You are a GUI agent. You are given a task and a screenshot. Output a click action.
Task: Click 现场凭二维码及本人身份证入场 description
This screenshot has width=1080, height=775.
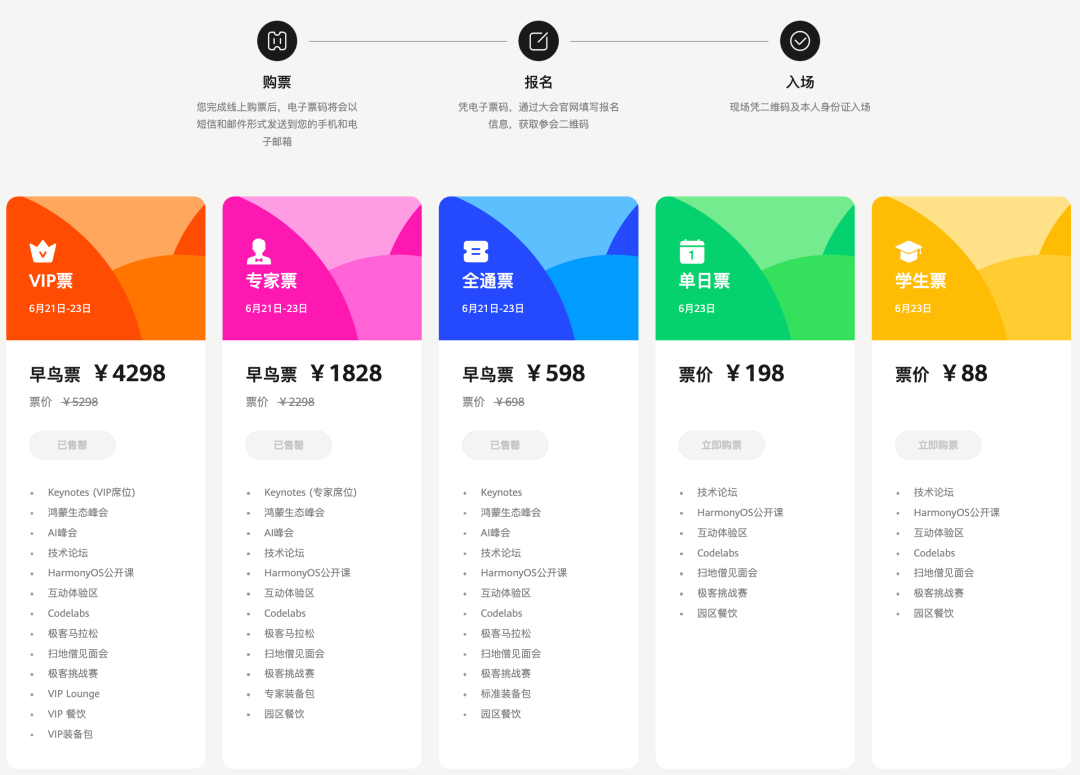point(800,107)
